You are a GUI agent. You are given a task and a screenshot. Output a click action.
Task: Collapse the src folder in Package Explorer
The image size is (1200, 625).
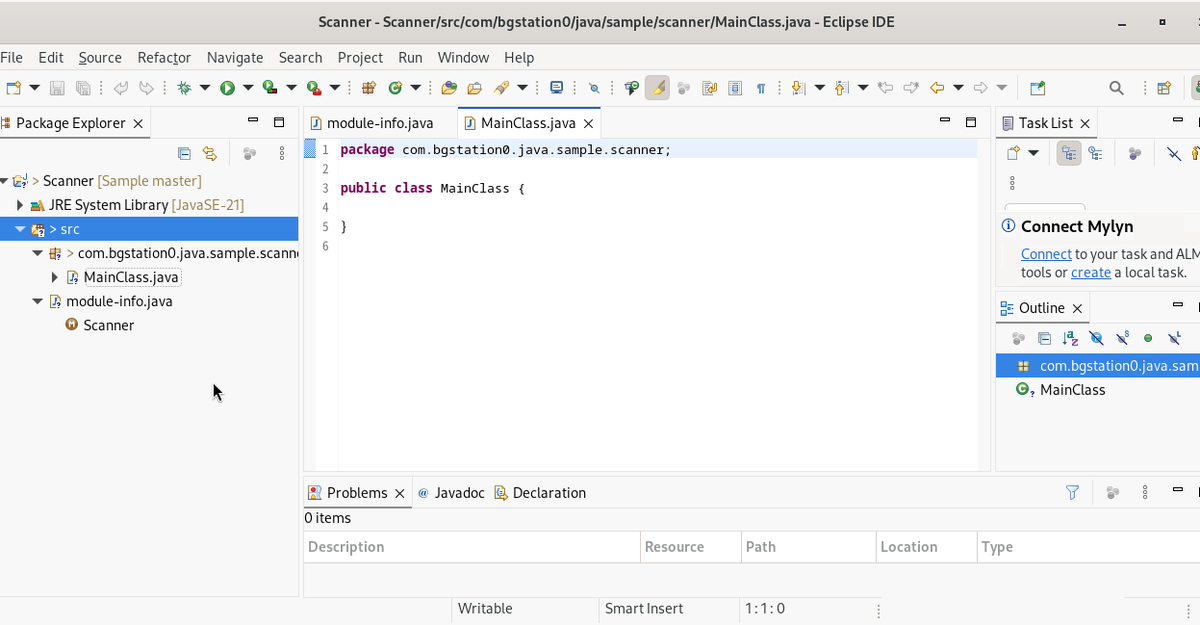click(x=19, y=229)
